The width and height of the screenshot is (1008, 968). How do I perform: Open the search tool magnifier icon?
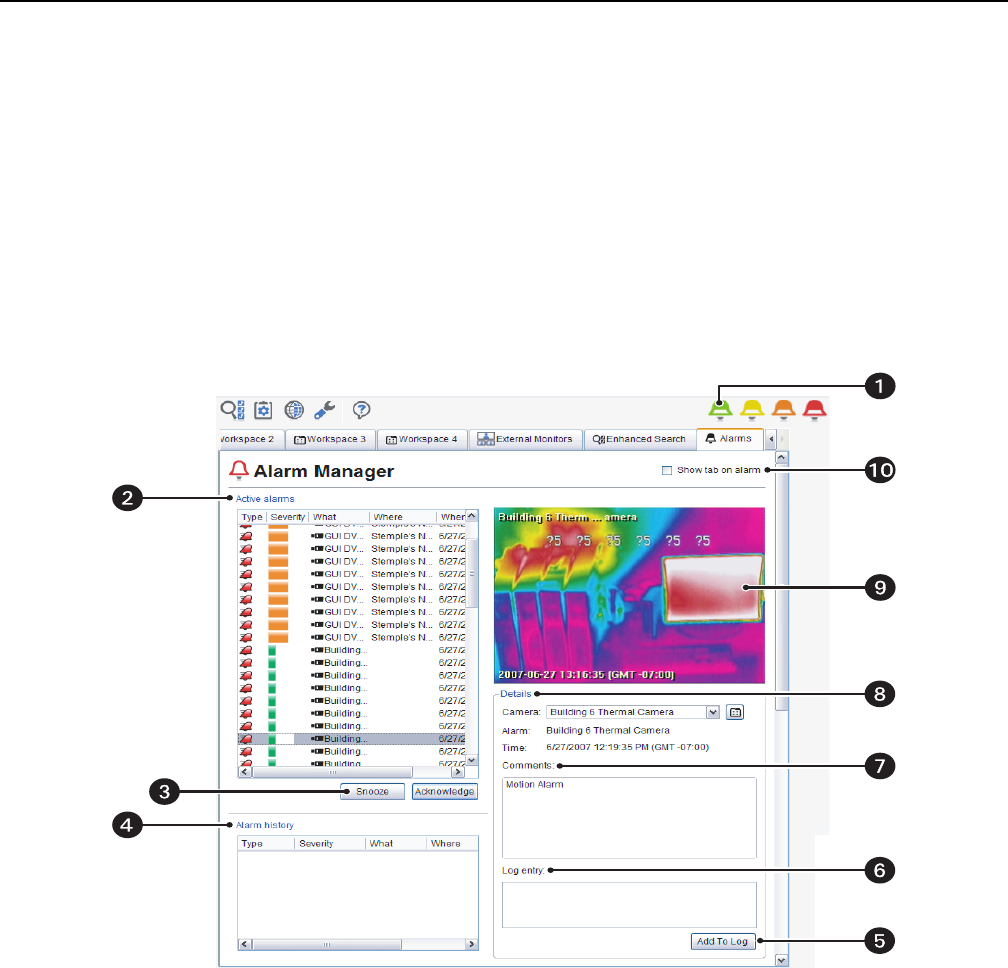tap(232, 410)
